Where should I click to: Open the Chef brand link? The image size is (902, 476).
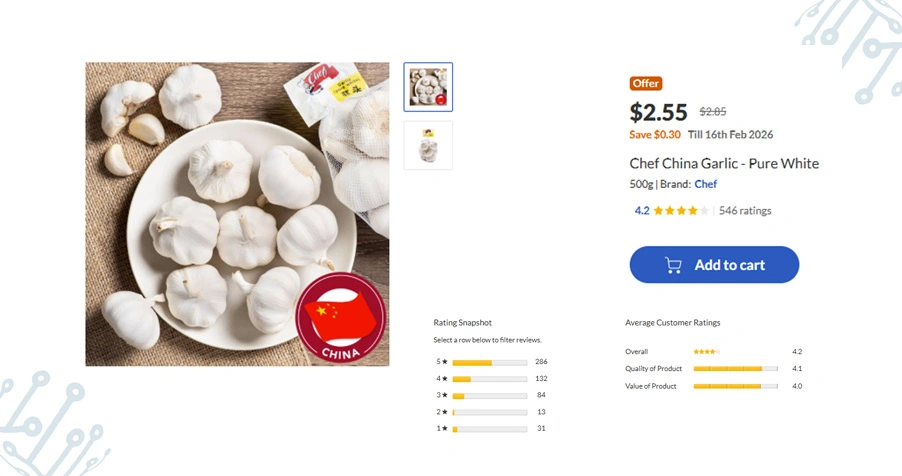pyautogui.click(x=706, y=184)
